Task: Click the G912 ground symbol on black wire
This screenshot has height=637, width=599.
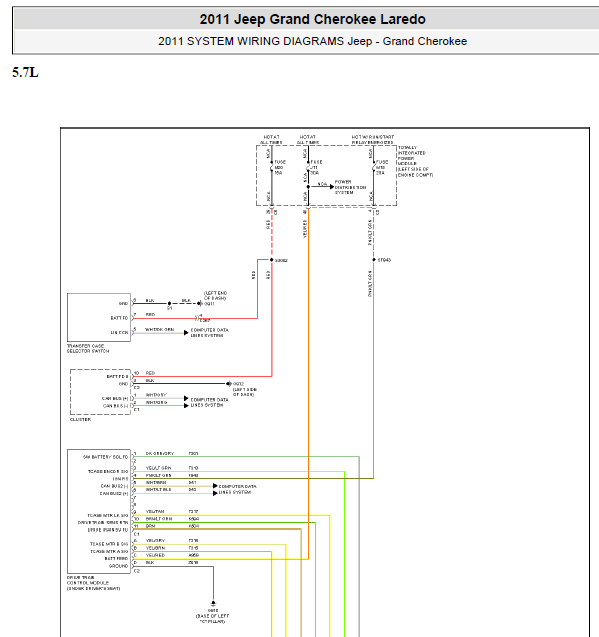Action: coord(229,384)
